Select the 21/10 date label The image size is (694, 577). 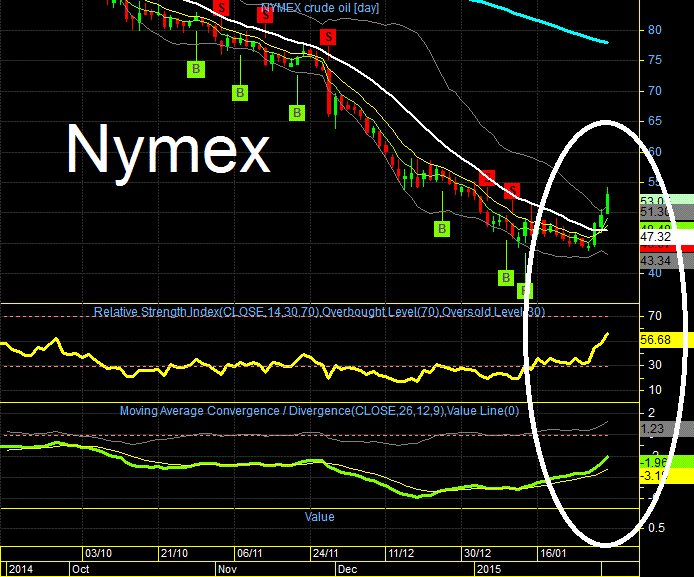click(x=174, y=553)
